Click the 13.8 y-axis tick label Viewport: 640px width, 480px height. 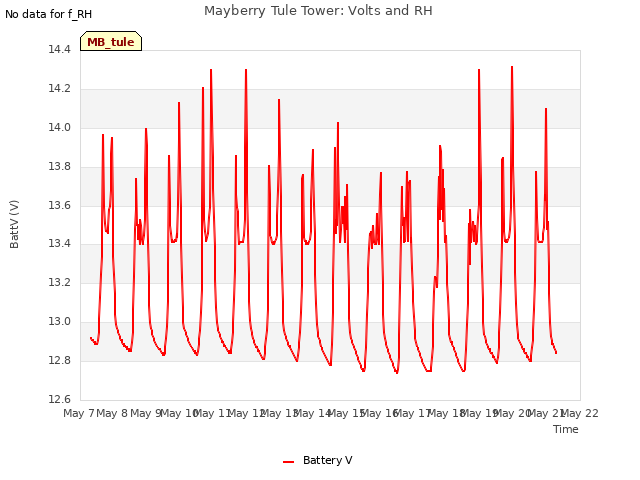point(59,167)
